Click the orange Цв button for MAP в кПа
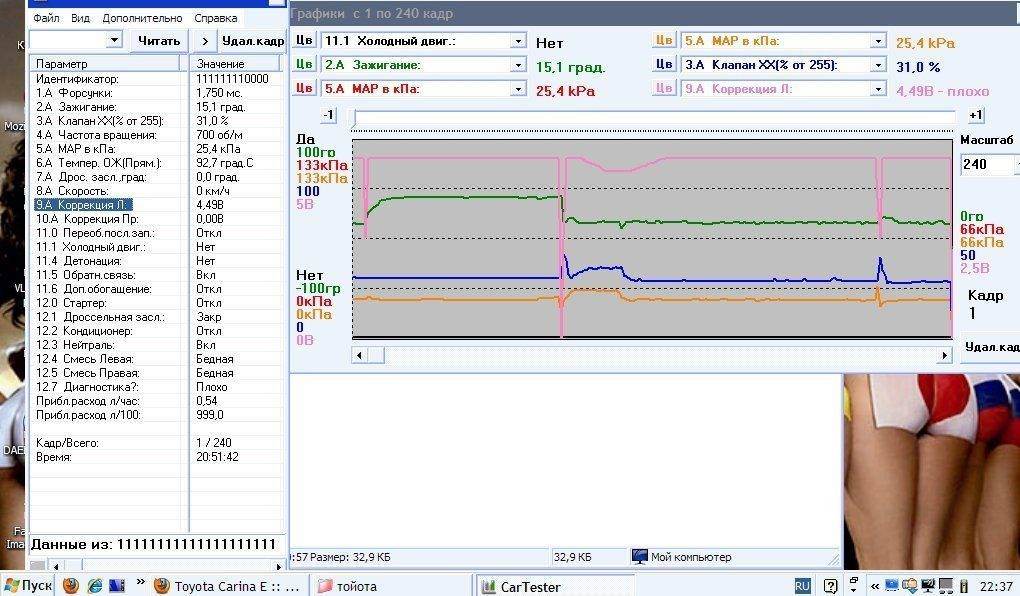The width and height of the screenshot is (1020, 596). click(664, 41)
